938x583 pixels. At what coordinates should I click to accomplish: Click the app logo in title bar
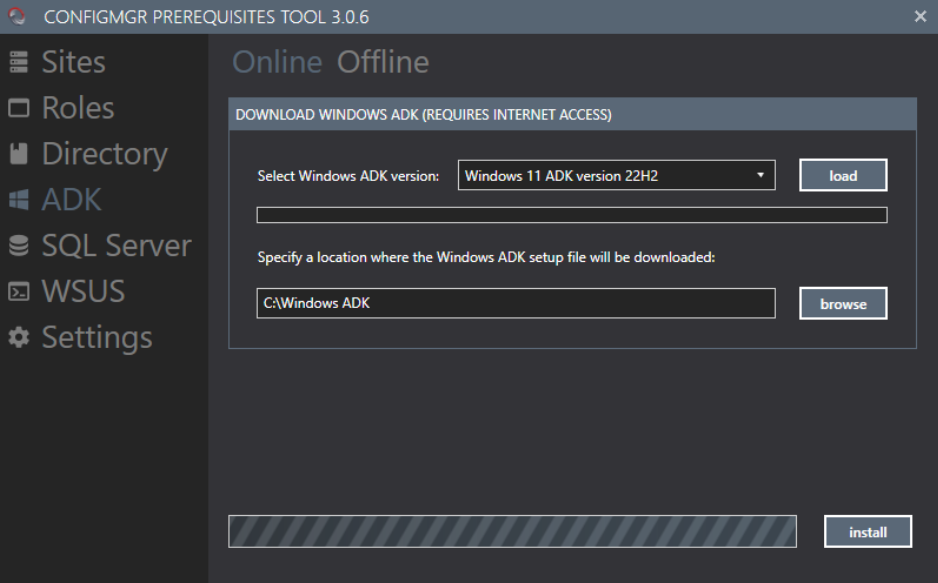click(x=17, y=16)
